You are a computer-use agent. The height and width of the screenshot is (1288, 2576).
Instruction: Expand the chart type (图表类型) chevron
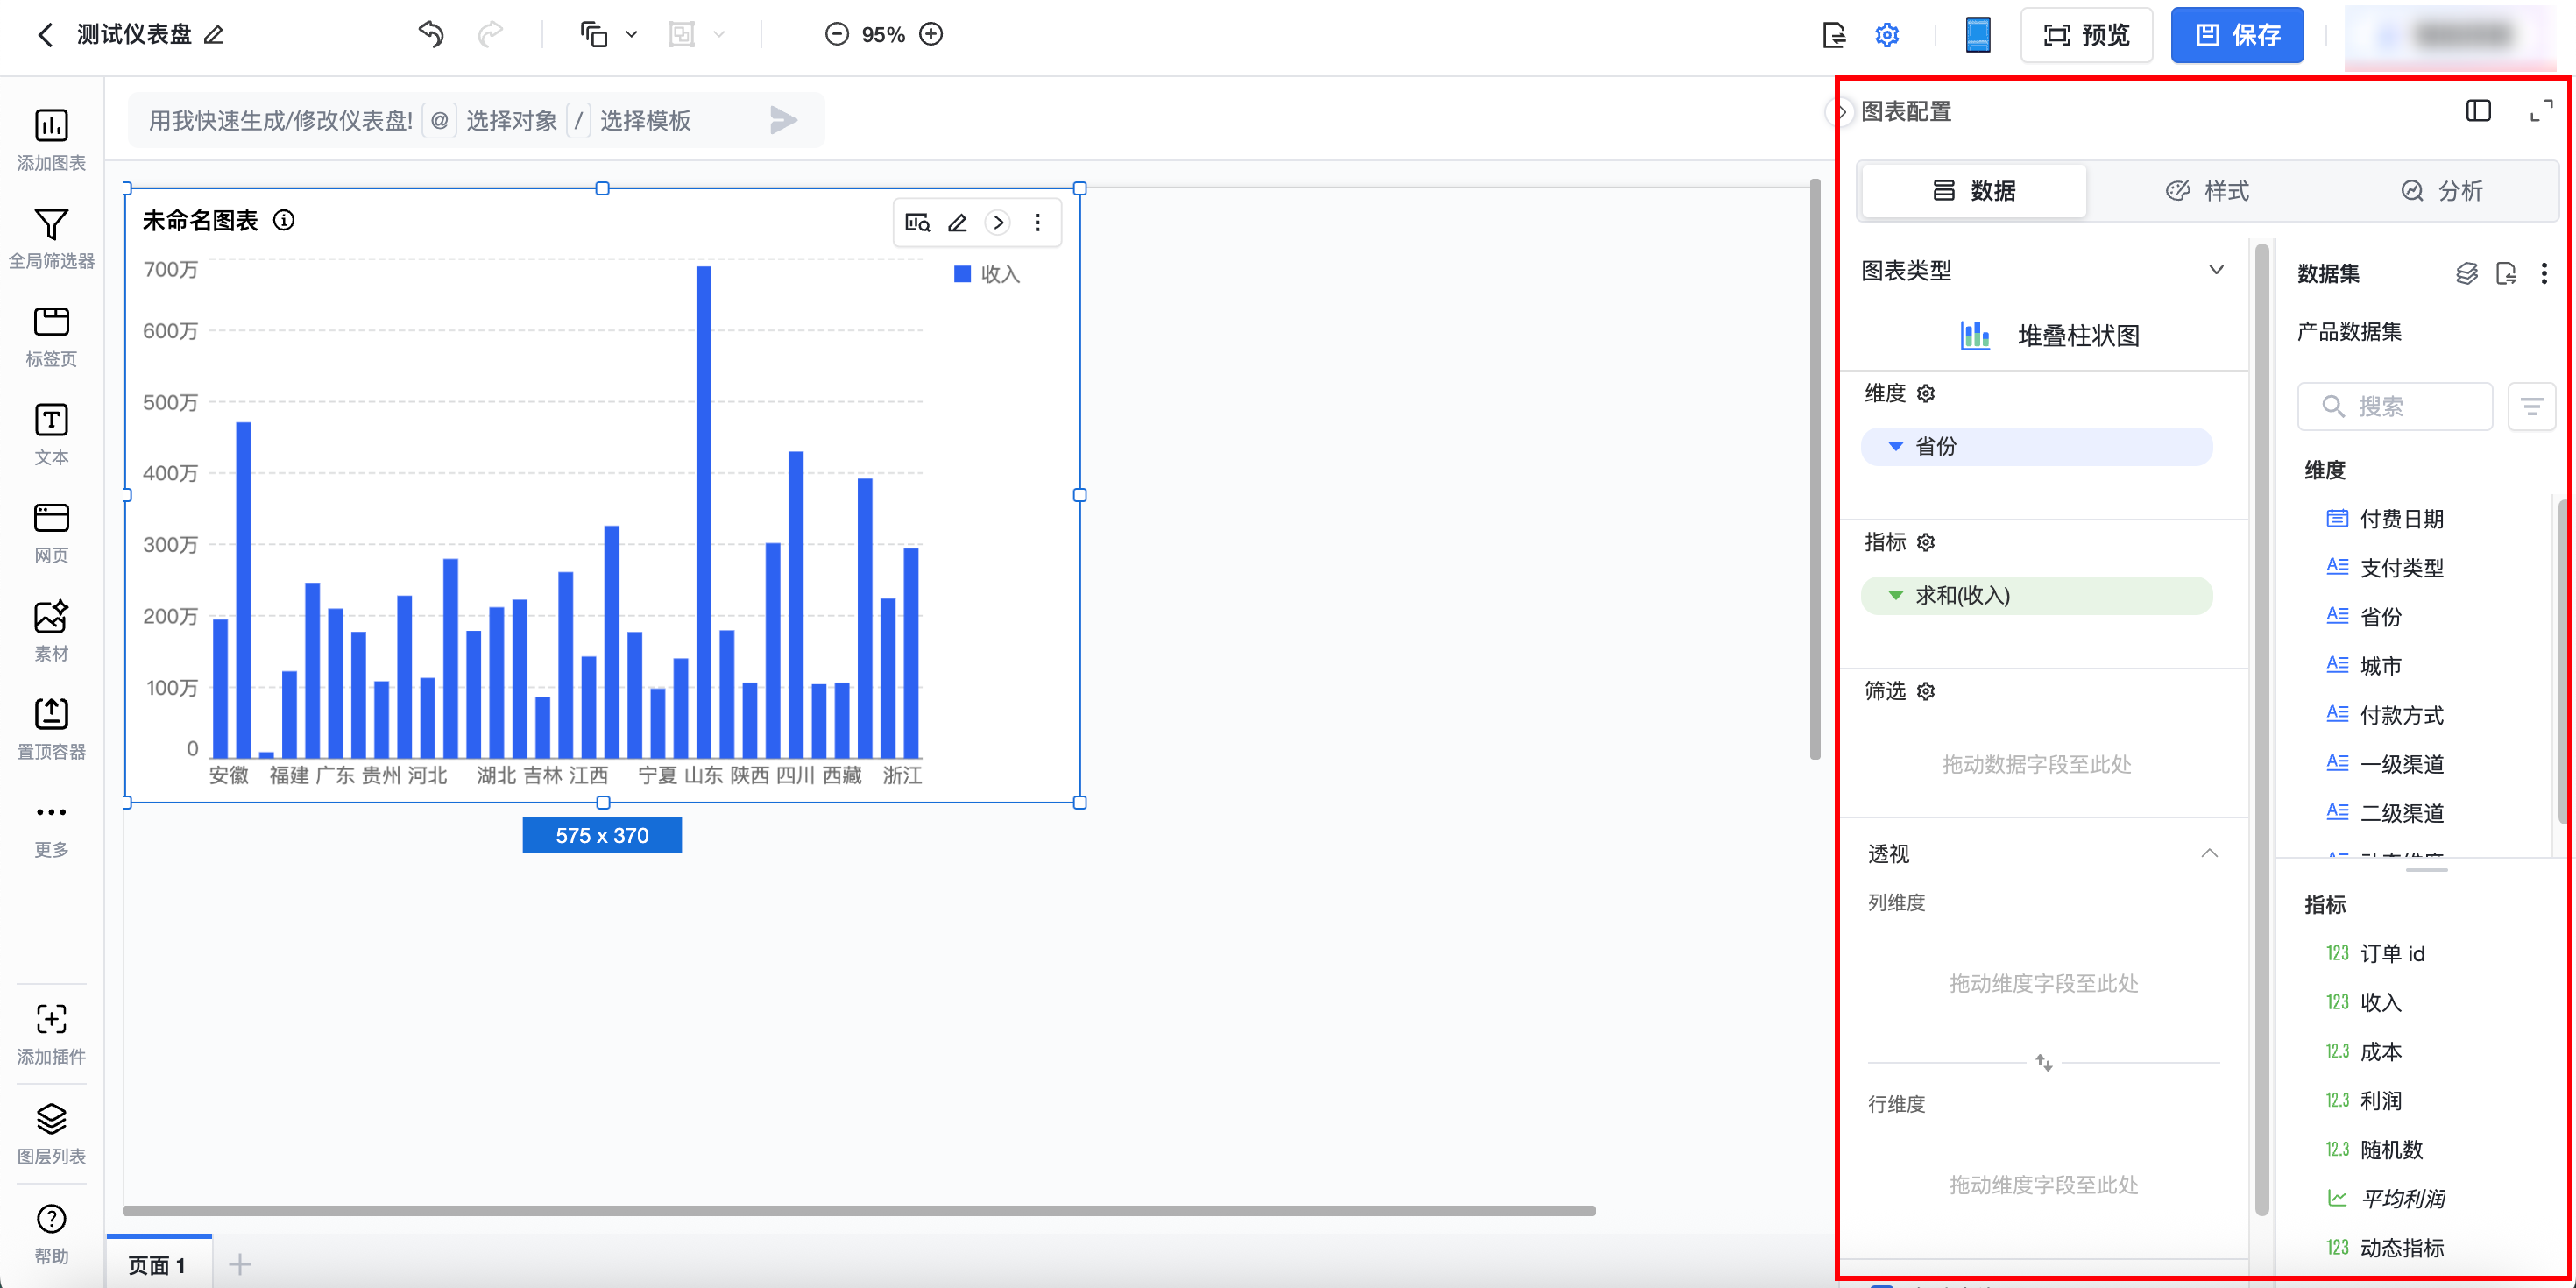click(2216, 270)
